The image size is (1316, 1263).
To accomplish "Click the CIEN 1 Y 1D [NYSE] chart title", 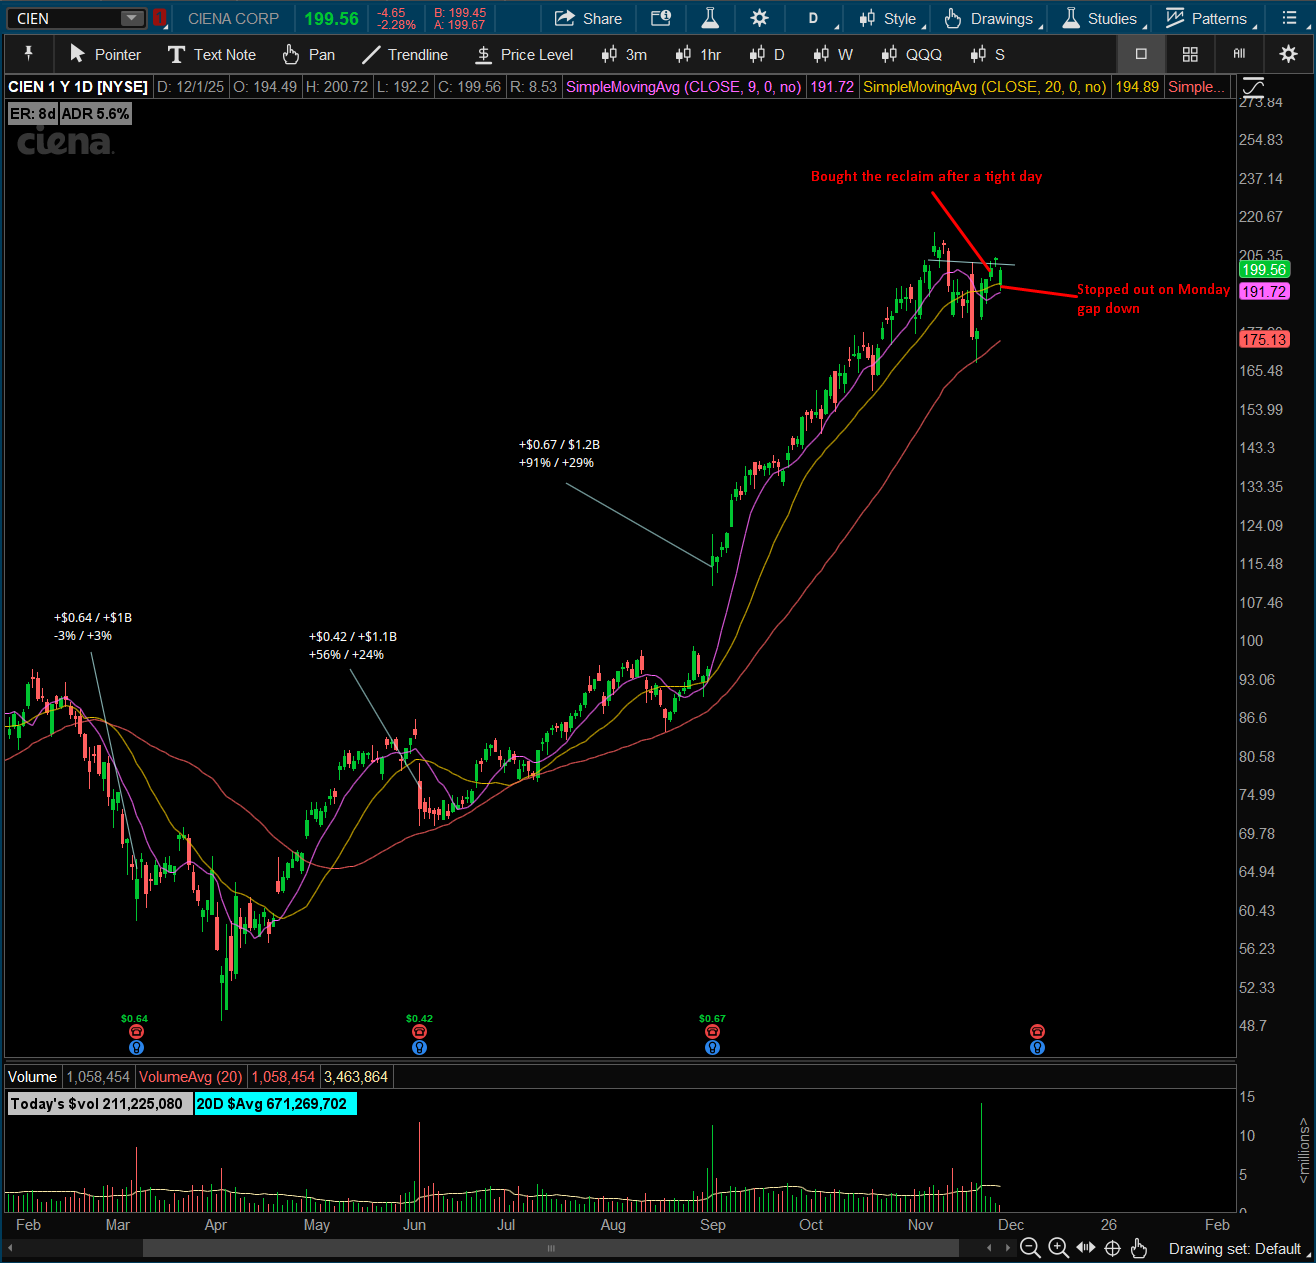I will (78, 87).
